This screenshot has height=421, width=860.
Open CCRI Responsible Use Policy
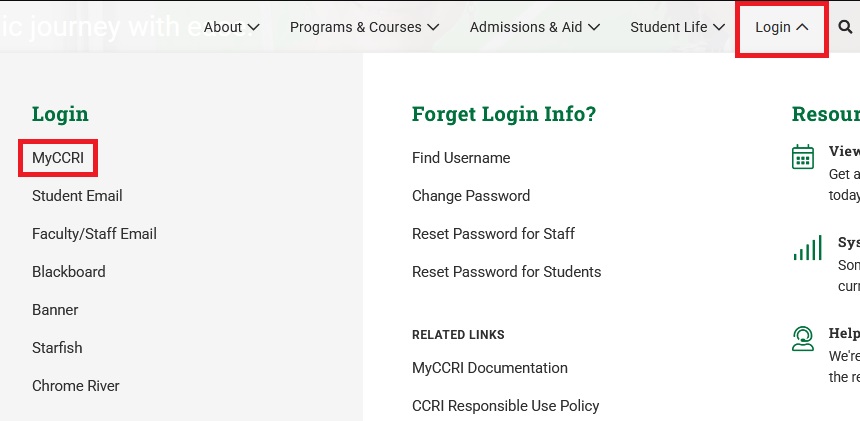coord(505,406)
